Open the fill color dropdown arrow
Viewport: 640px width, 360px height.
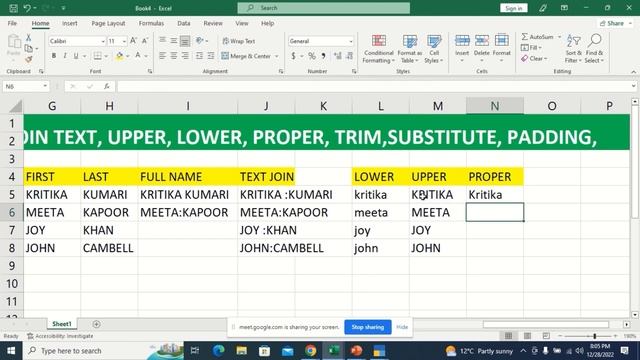point(128,56)
